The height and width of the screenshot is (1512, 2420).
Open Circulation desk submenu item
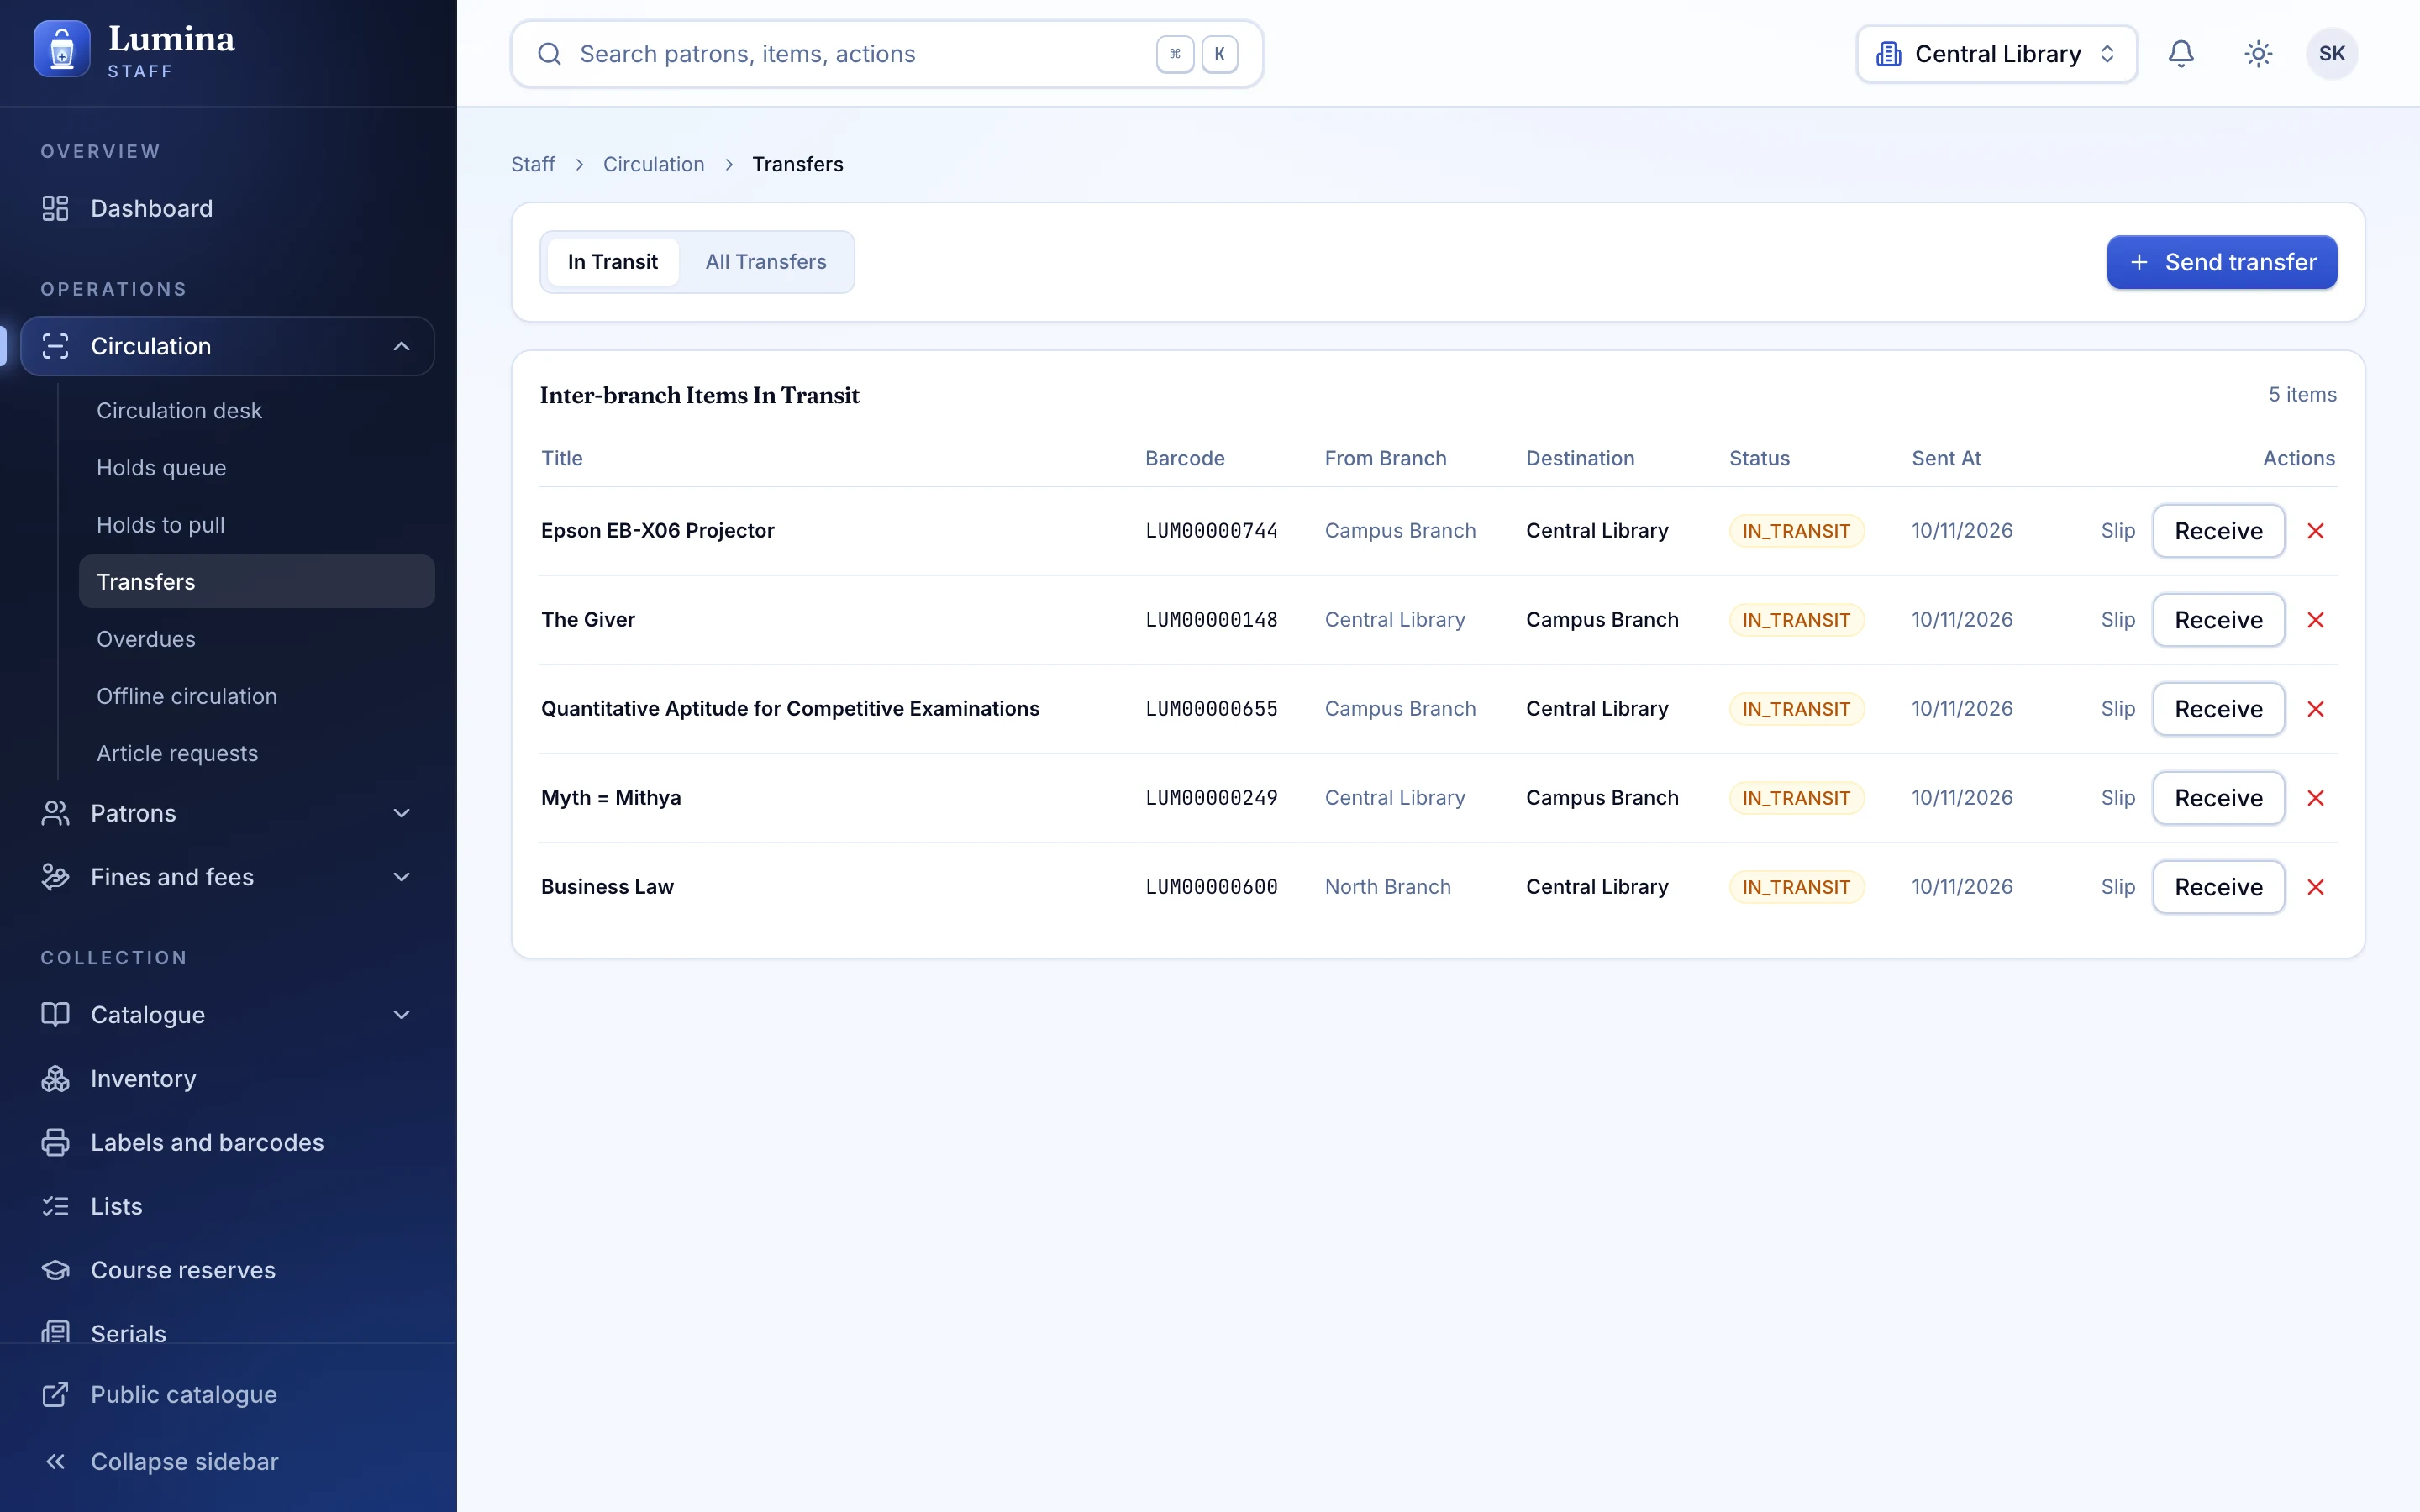257,411
